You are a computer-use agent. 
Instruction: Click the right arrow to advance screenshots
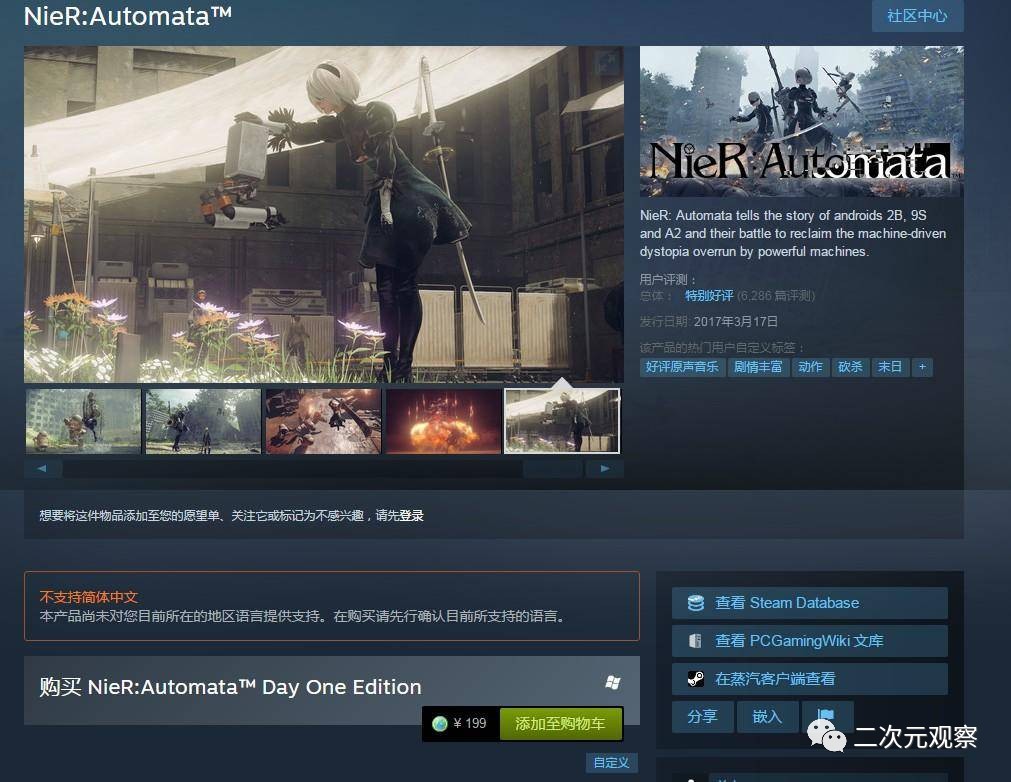pos(604,468)
